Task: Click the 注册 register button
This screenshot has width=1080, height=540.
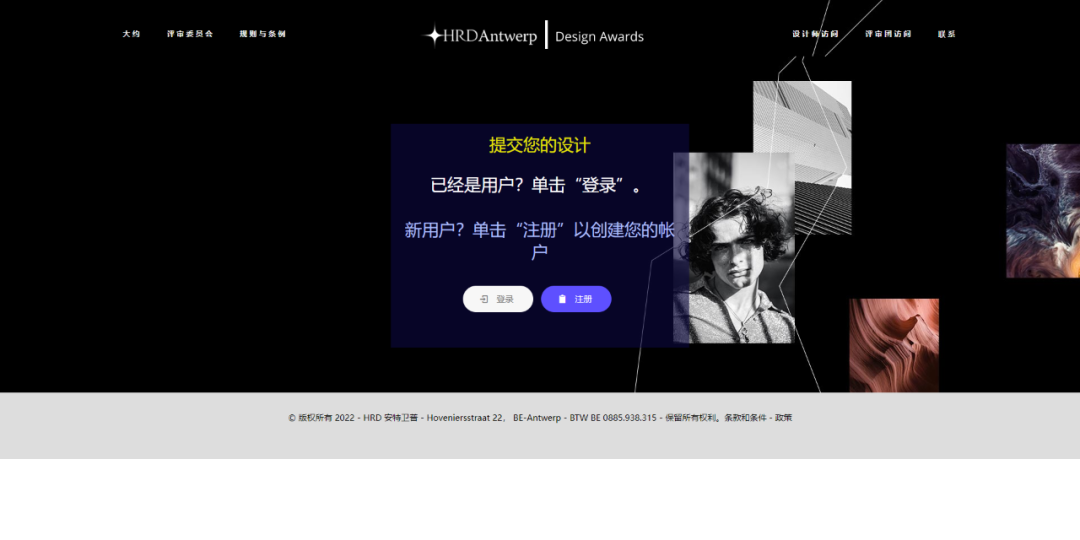Action: [576, 299]
